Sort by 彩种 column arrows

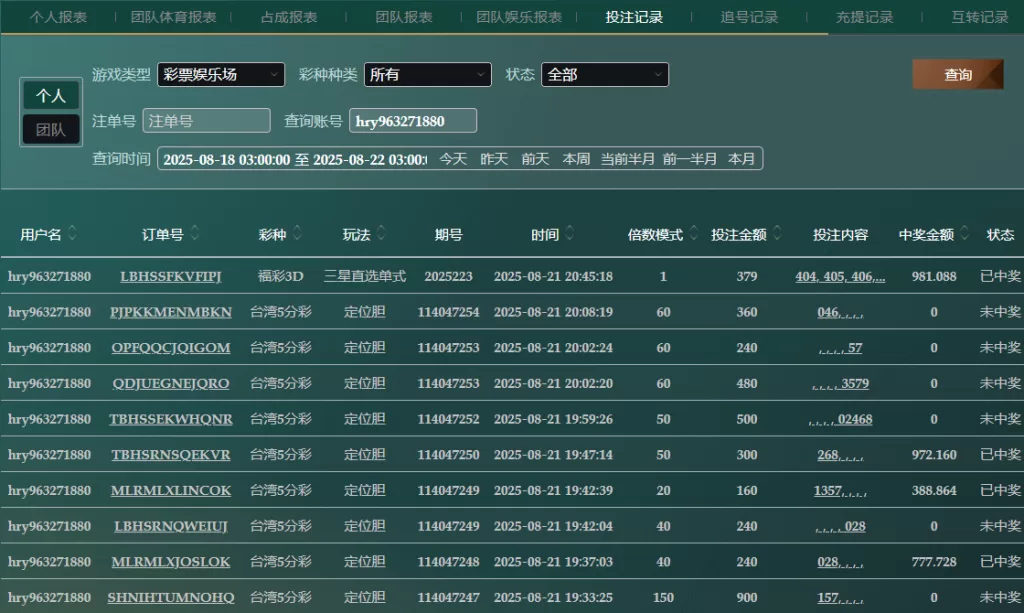click(x=297, y=232)
